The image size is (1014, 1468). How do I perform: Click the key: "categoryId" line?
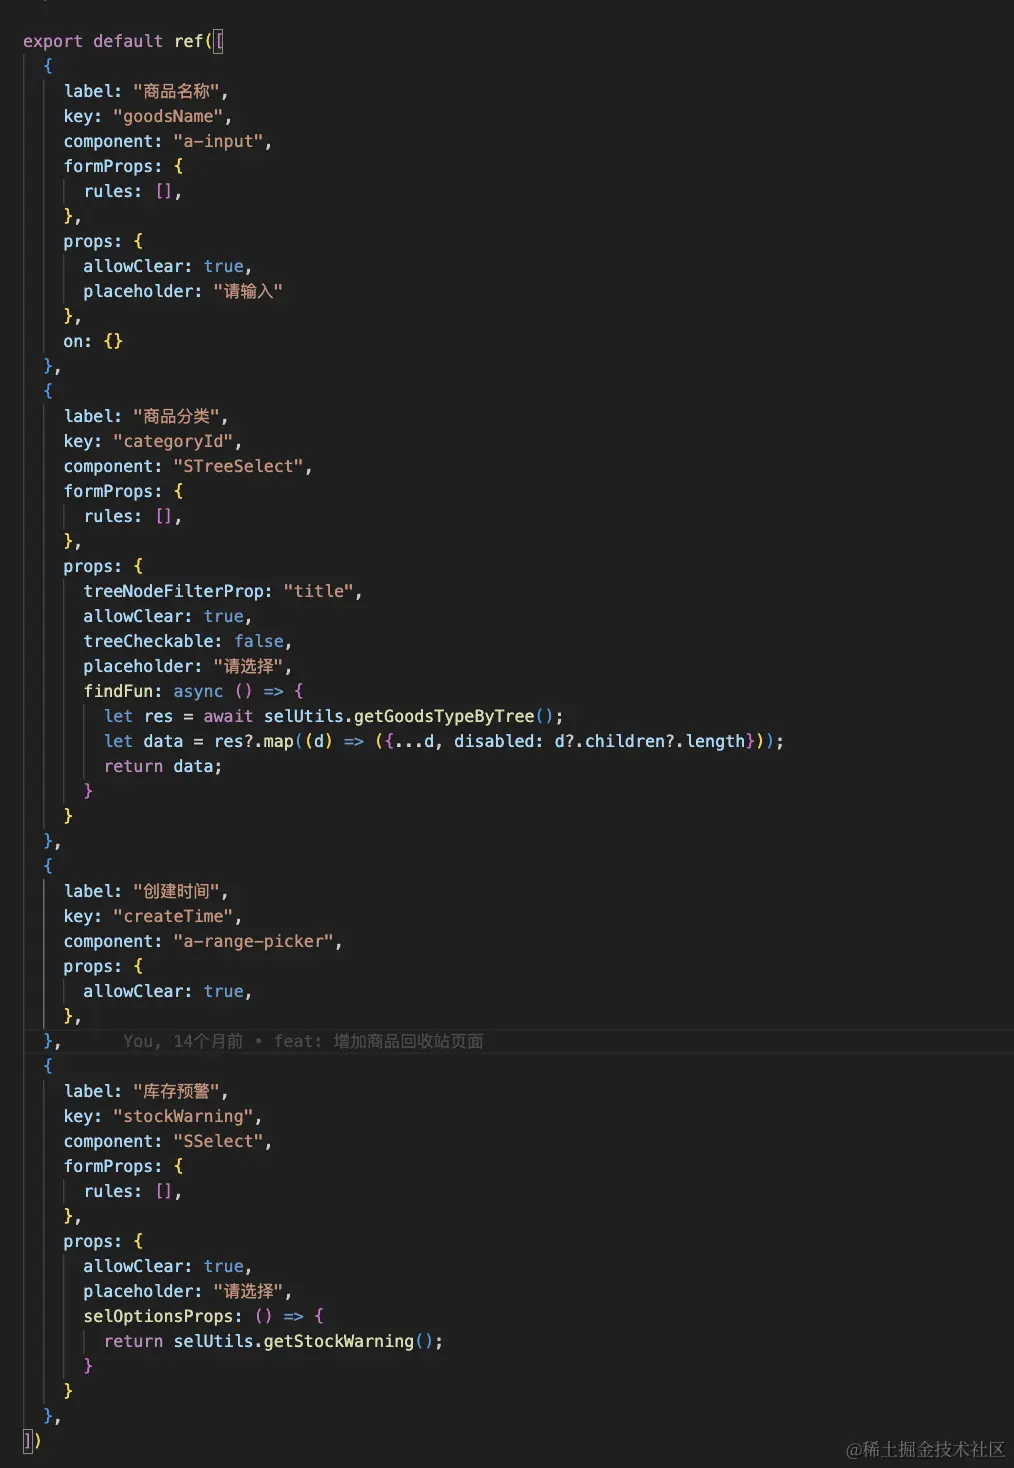[153, 441]
